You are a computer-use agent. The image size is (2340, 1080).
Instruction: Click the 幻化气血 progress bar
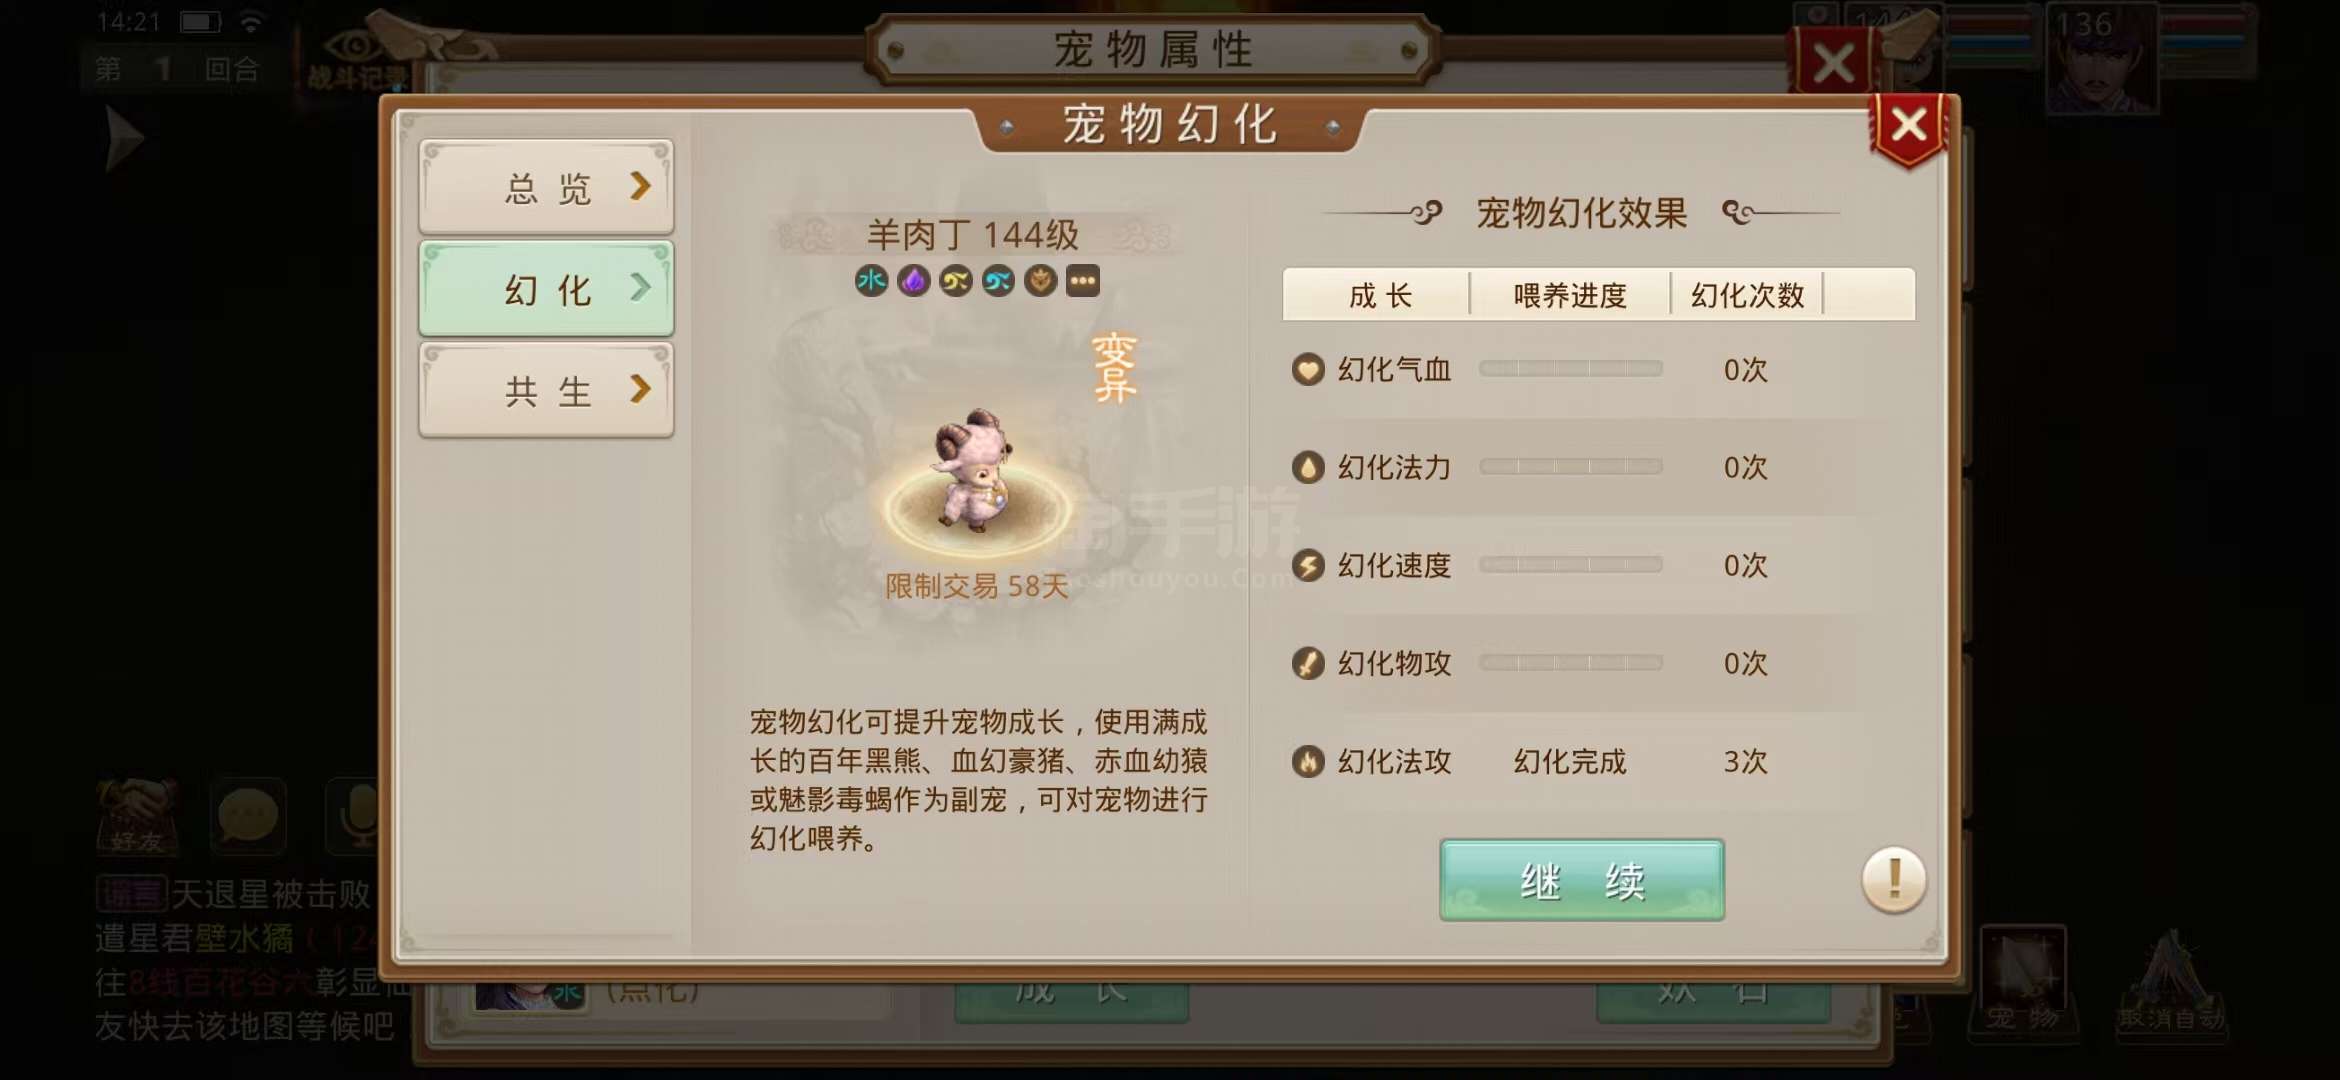pyautogui.click(x=1571, y=369)
